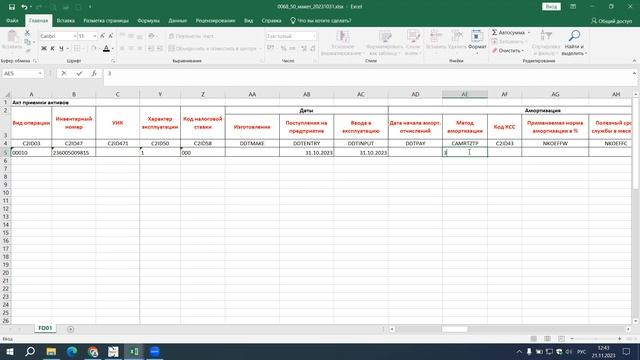This screenshot has width=640, height=360.
Task: Select column header AB
Action: (307, 94)
